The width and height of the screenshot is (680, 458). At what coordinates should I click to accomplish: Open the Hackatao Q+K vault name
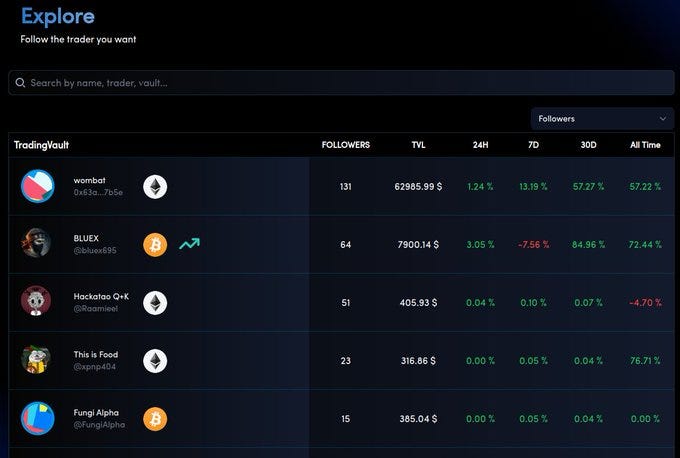point(103,296)
